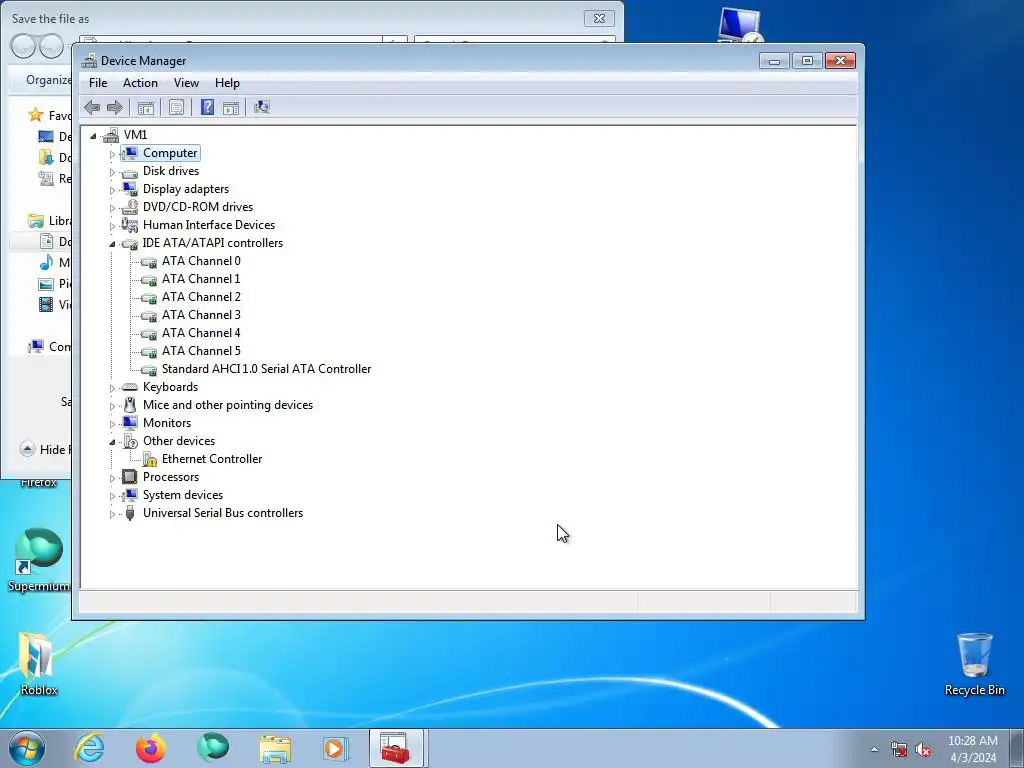Click the Device Manager toolbox taskbar button
This screenshot has width=1024, height=768.
tap(396, 748)
